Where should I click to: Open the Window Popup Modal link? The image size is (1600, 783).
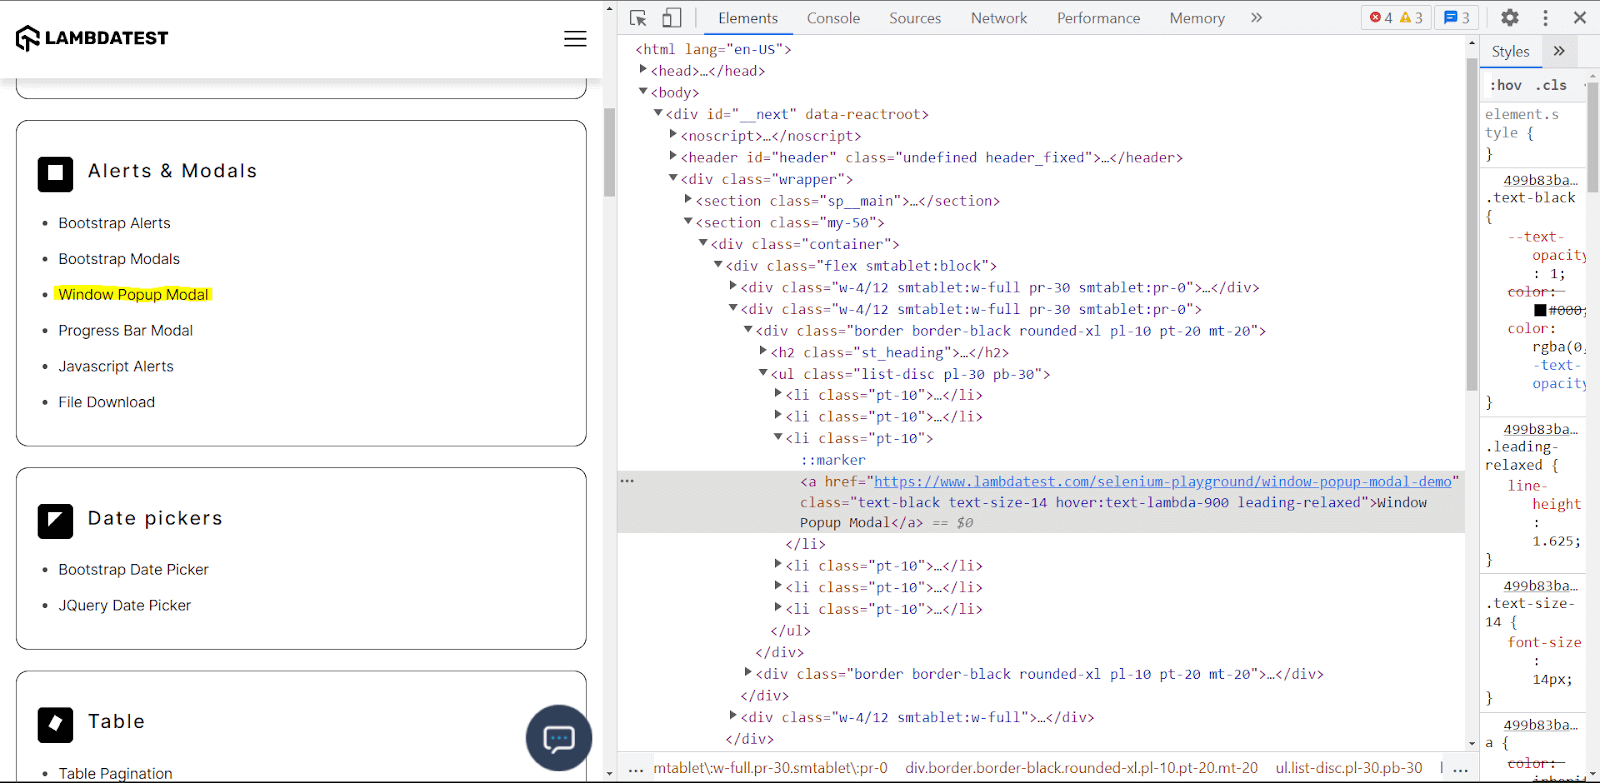point(133,294)
